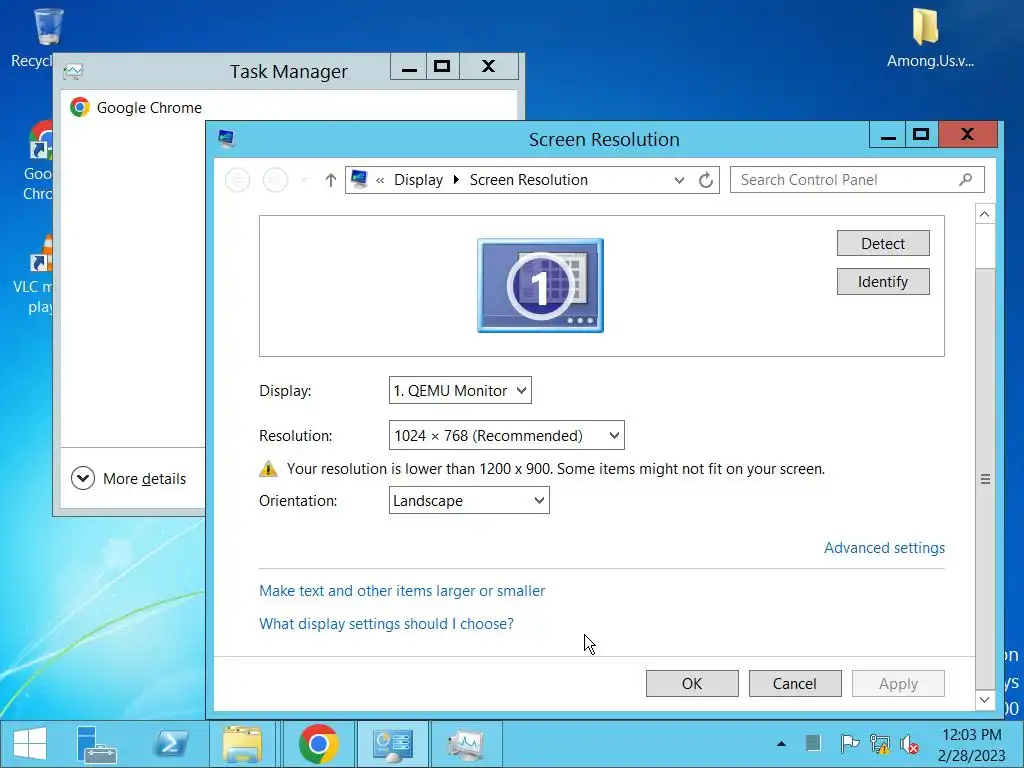This screenshot has height=768, width=1024.
Task: Open the Resolution dropdown
Action: tap(506, 436)
